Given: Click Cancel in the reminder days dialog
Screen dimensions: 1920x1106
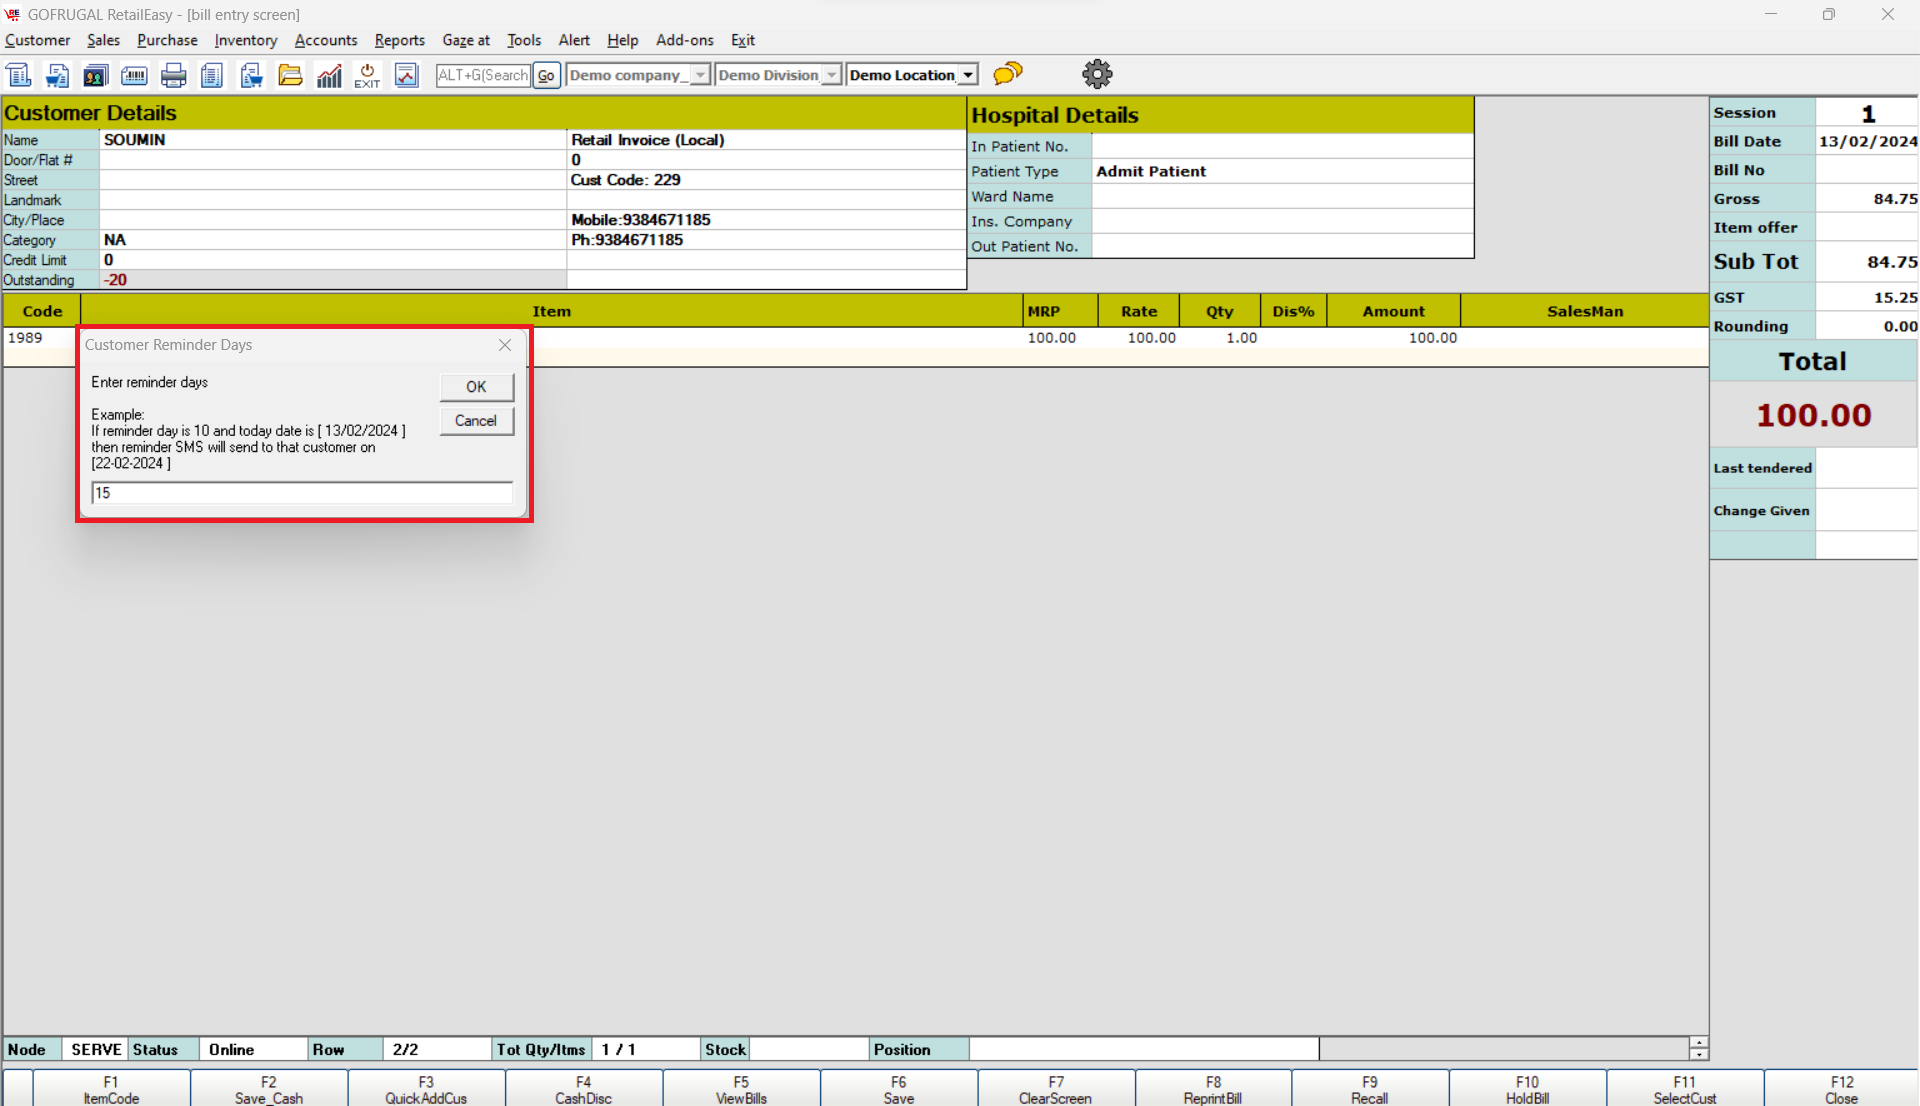Looking at the screenshot, I should point(476,421).
